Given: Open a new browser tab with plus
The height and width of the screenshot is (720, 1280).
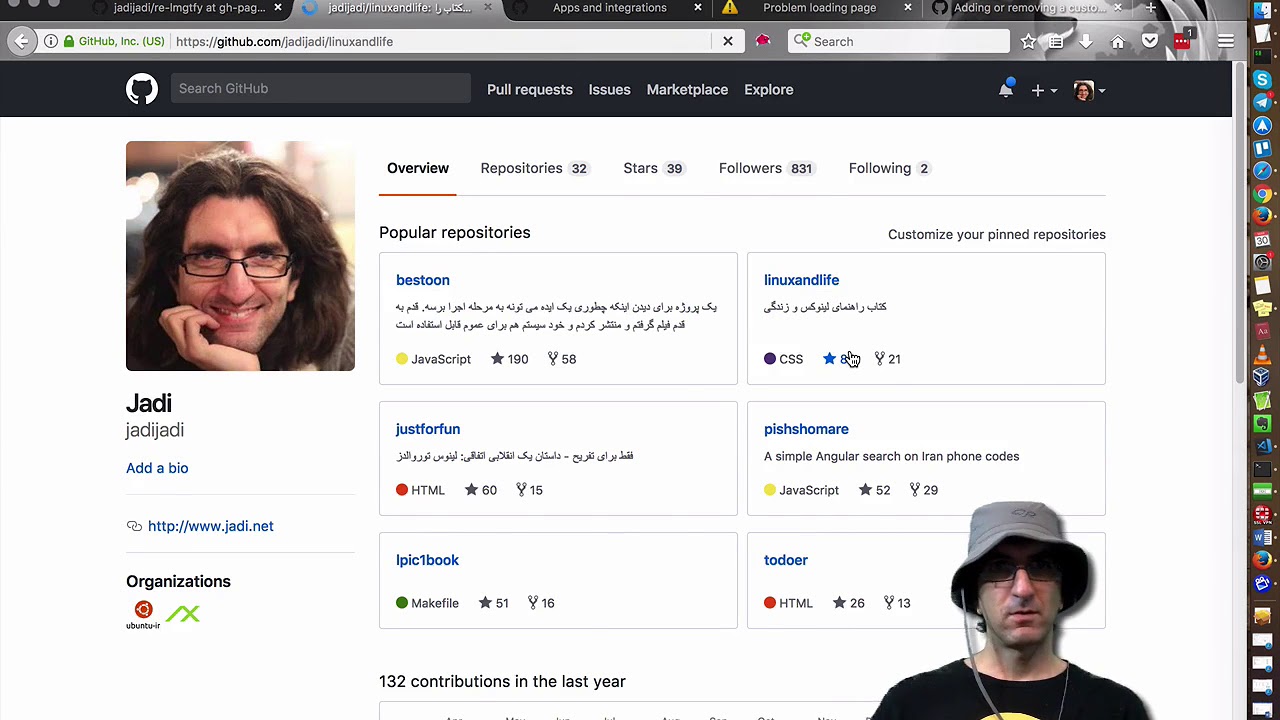Looking at the screenshot, I should [x=1151, y=8].
